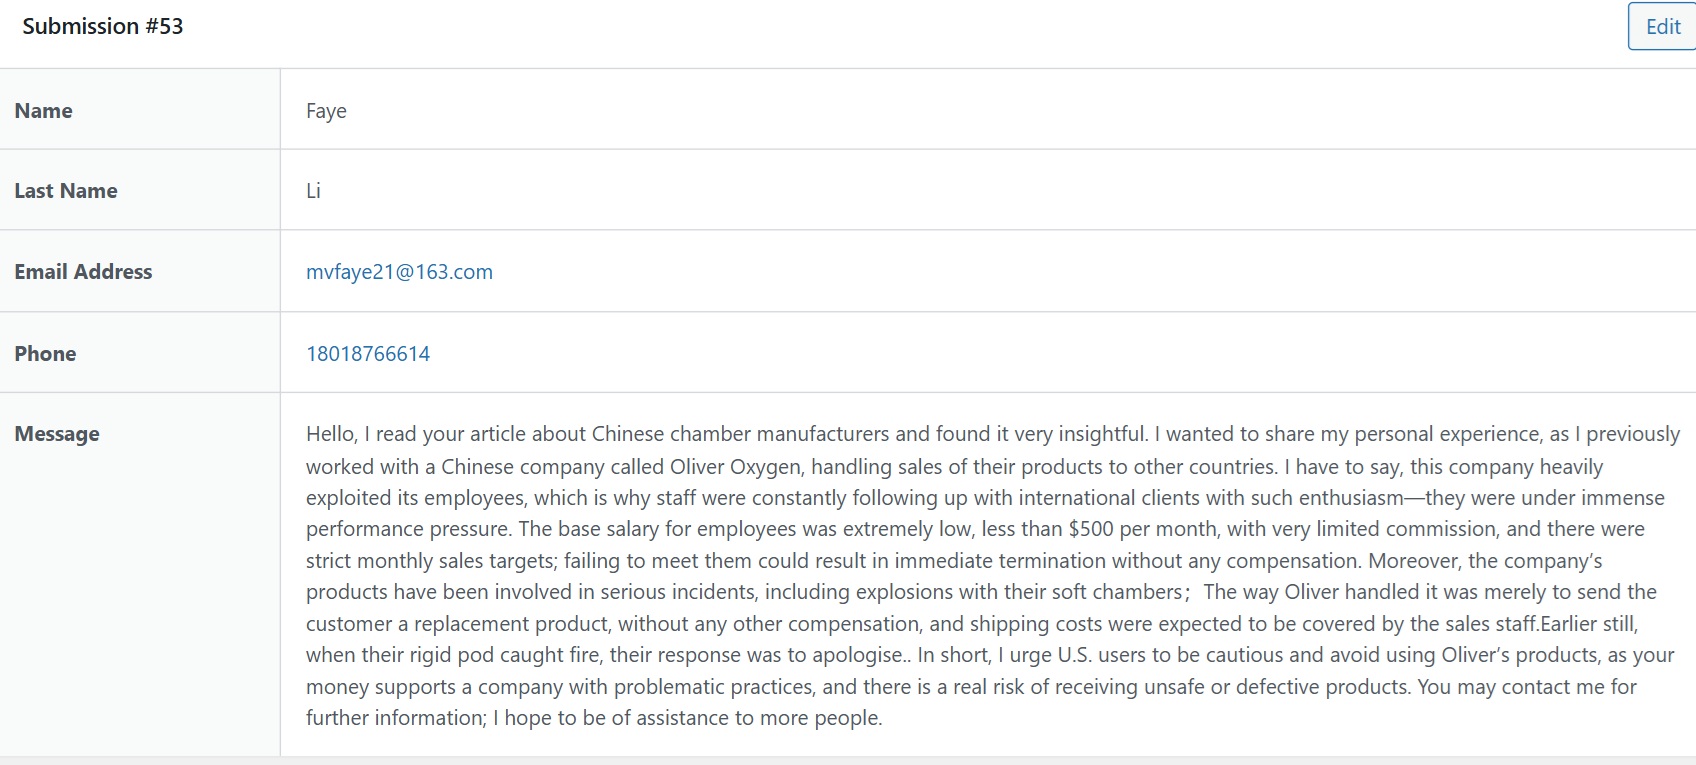Click "performance pressure" in the message body
This screenshot has width=1696, height=765.
(407, 529)
